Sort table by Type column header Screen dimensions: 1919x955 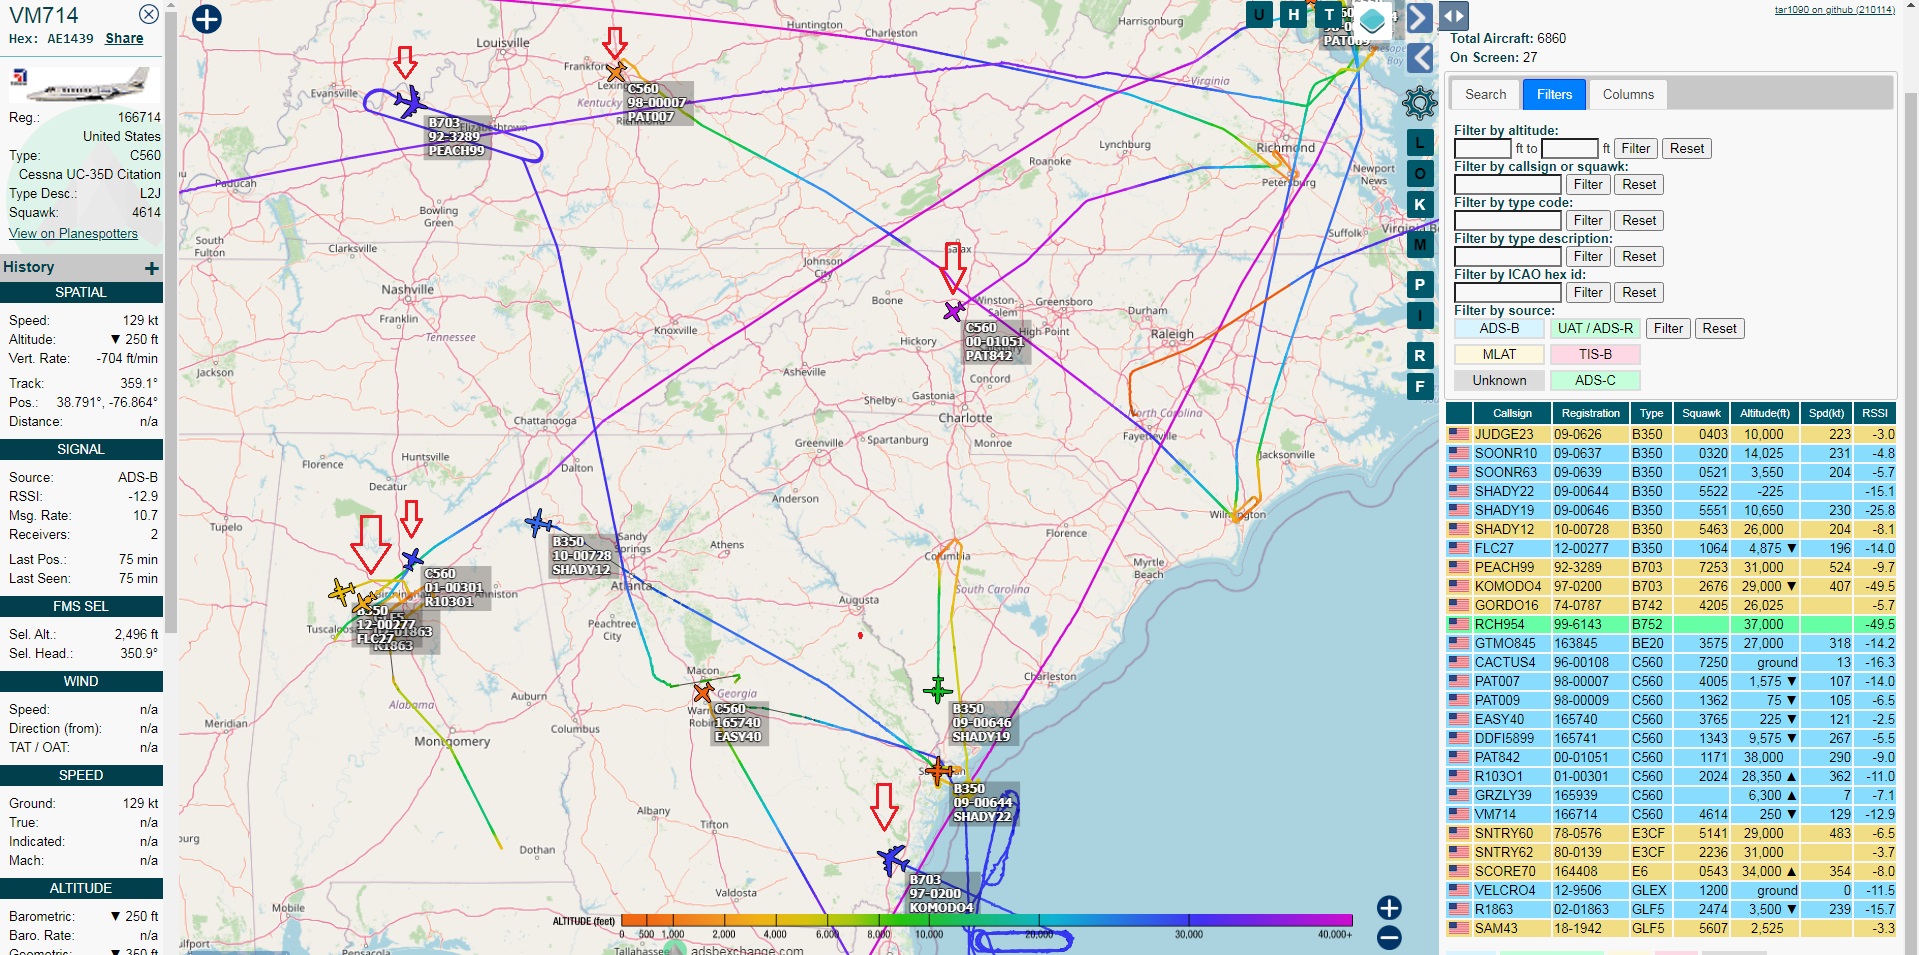pos(1651,413)
